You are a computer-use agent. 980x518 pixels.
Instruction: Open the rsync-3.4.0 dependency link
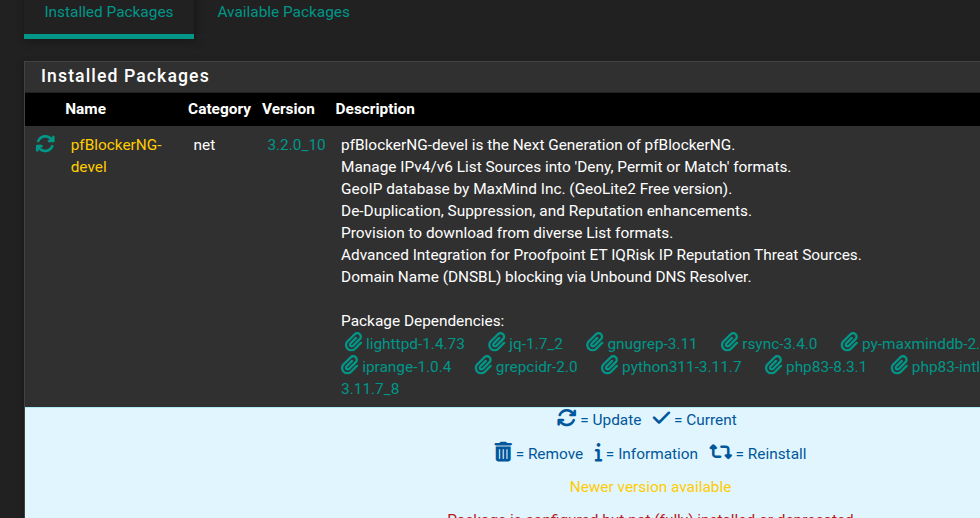779,344
